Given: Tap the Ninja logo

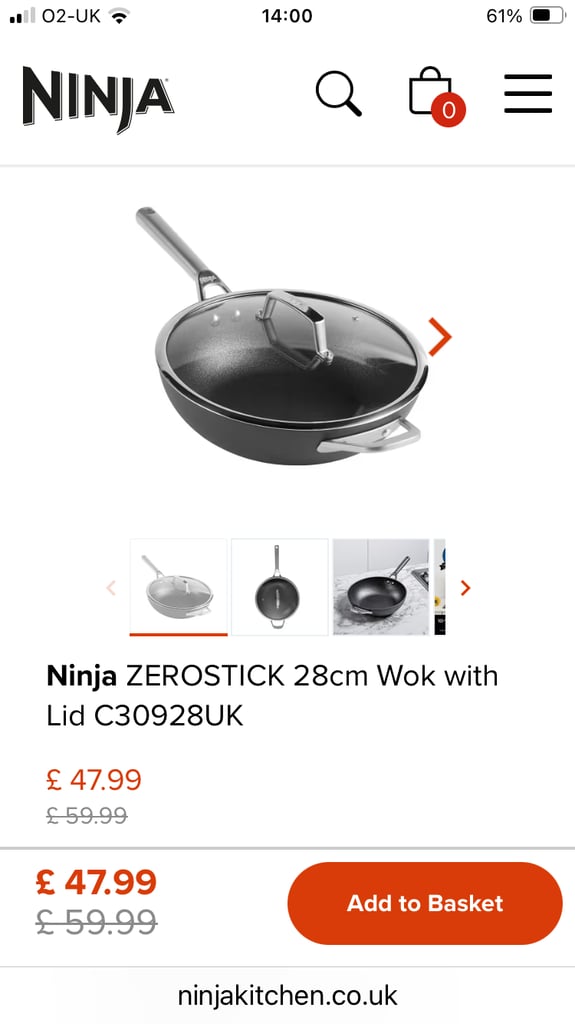Looking at the screenshot, I should (98, 98).
